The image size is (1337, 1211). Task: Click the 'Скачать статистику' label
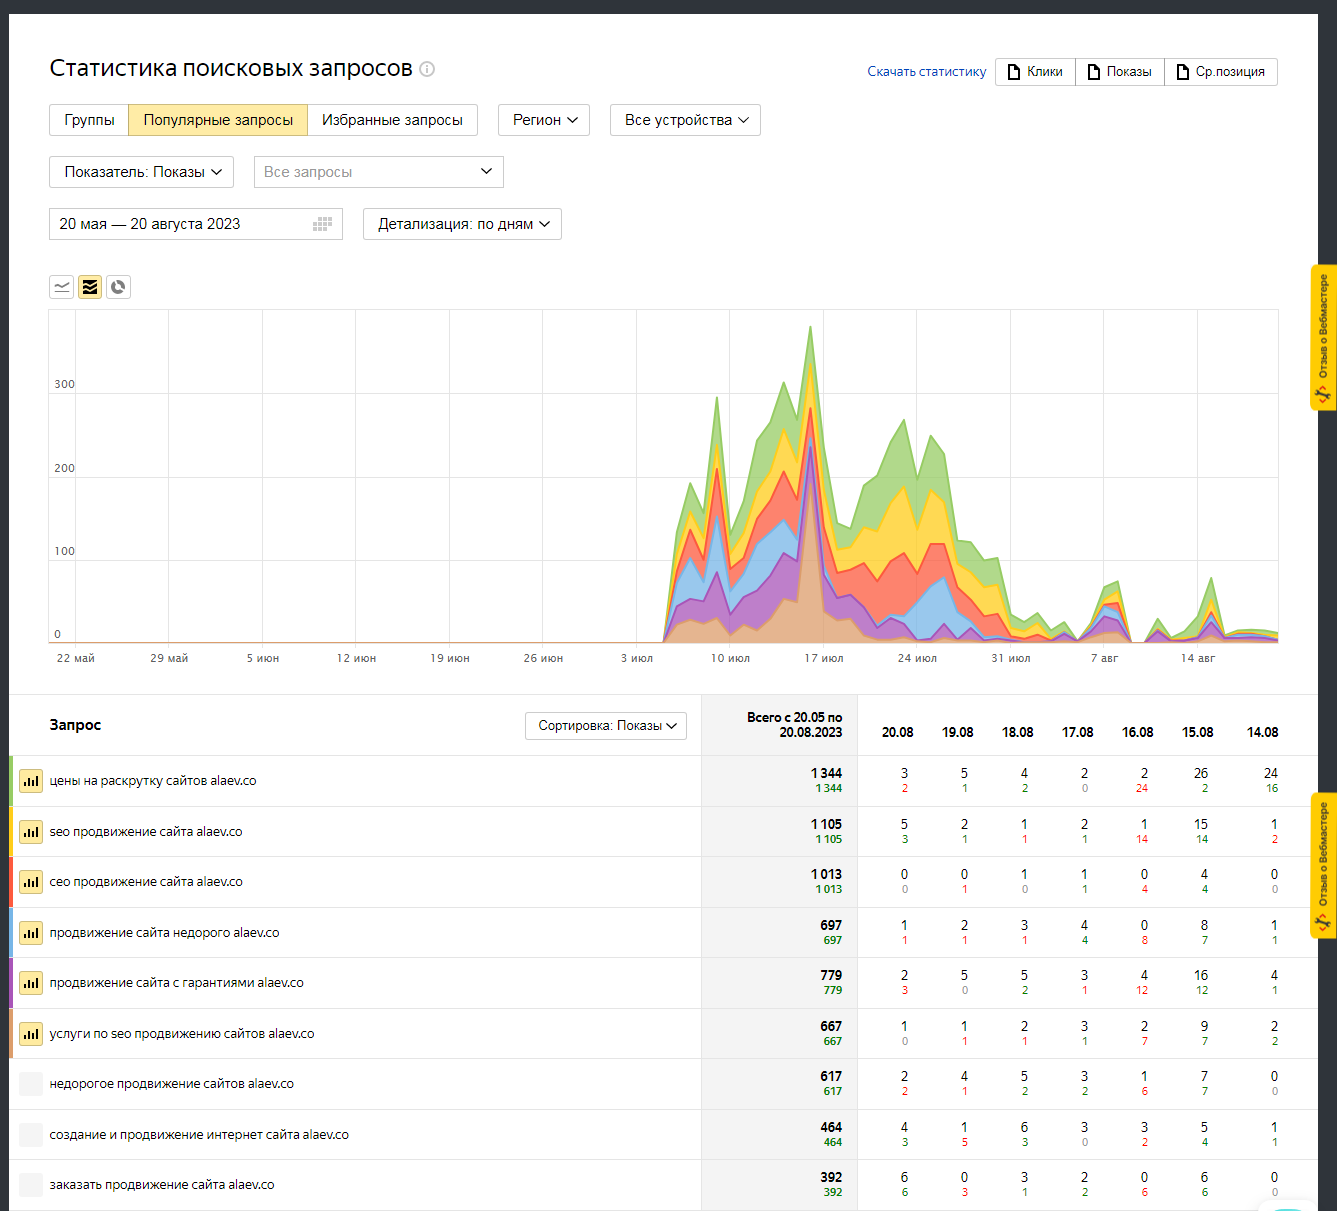pyautogui.click(x=927, y=72)
